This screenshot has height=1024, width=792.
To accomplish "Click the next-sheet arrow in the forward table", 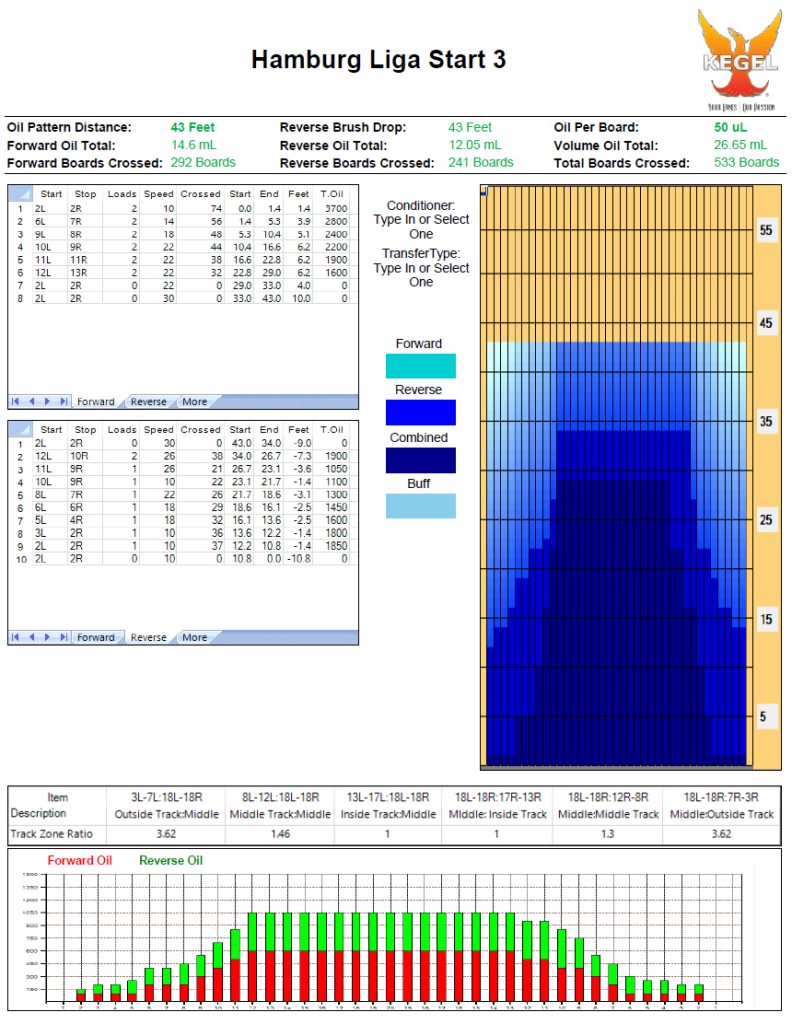I will pos(48,401).
